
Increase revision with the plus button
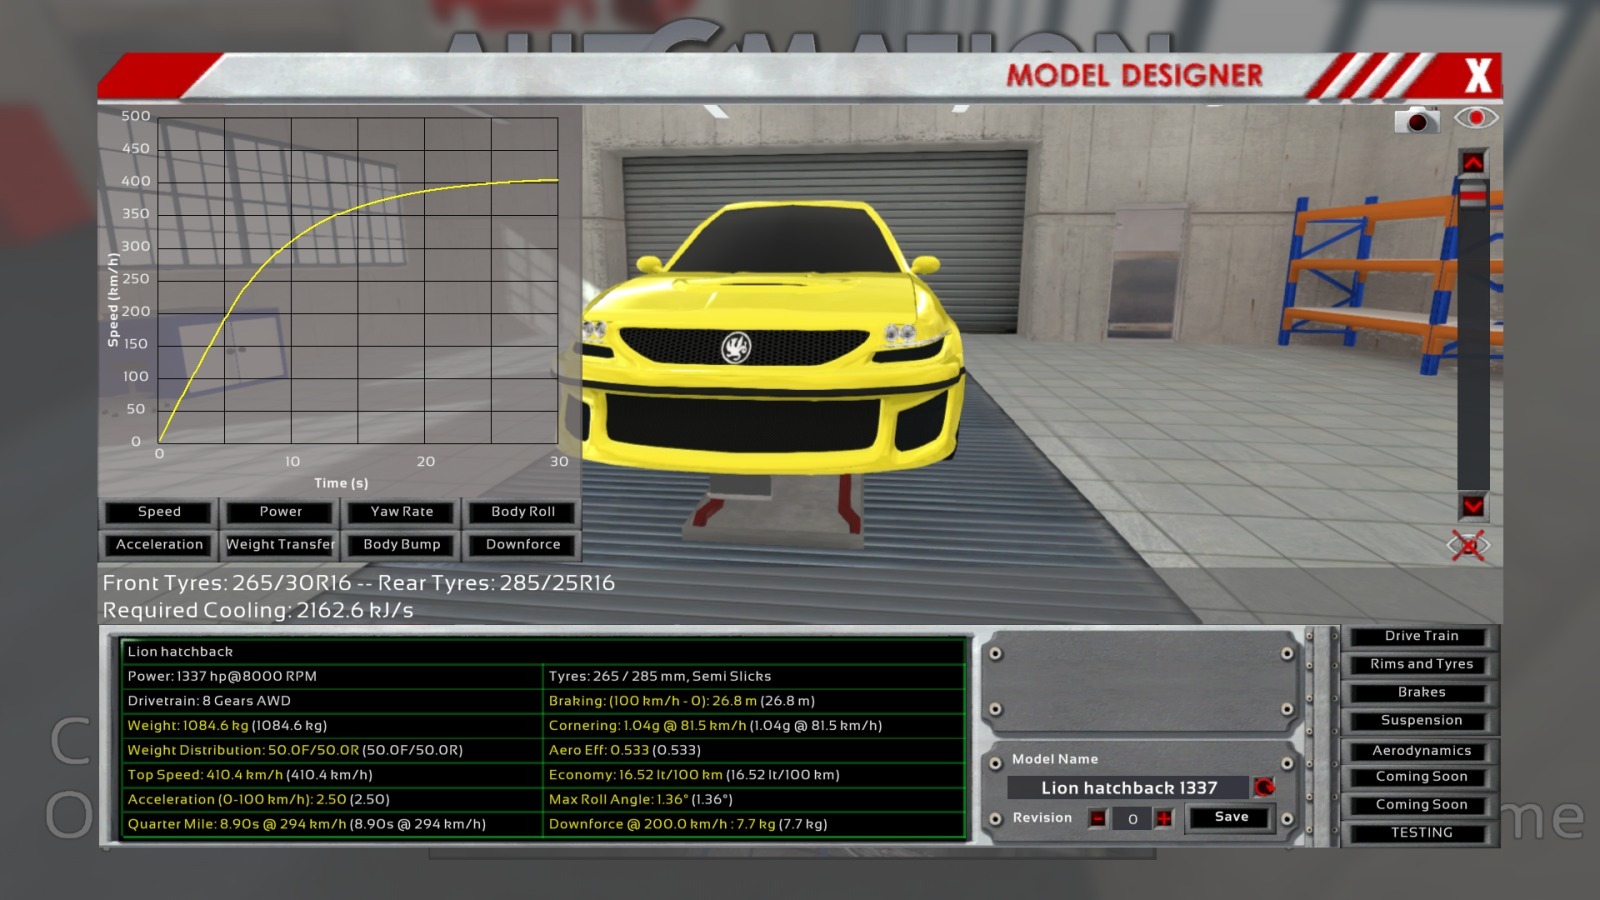pos(1164,819)
